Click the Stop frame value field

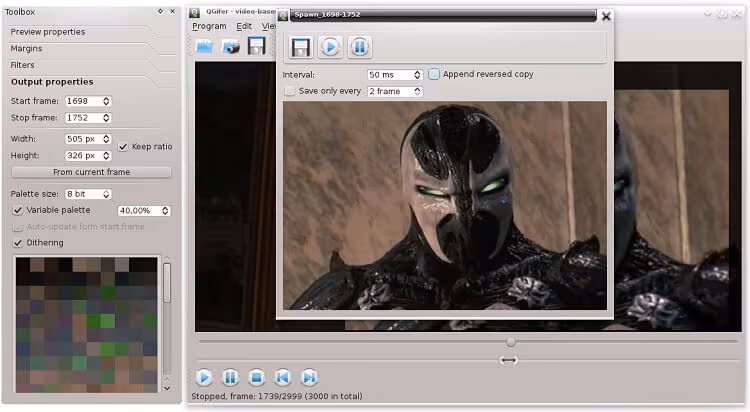pos(84,118)
